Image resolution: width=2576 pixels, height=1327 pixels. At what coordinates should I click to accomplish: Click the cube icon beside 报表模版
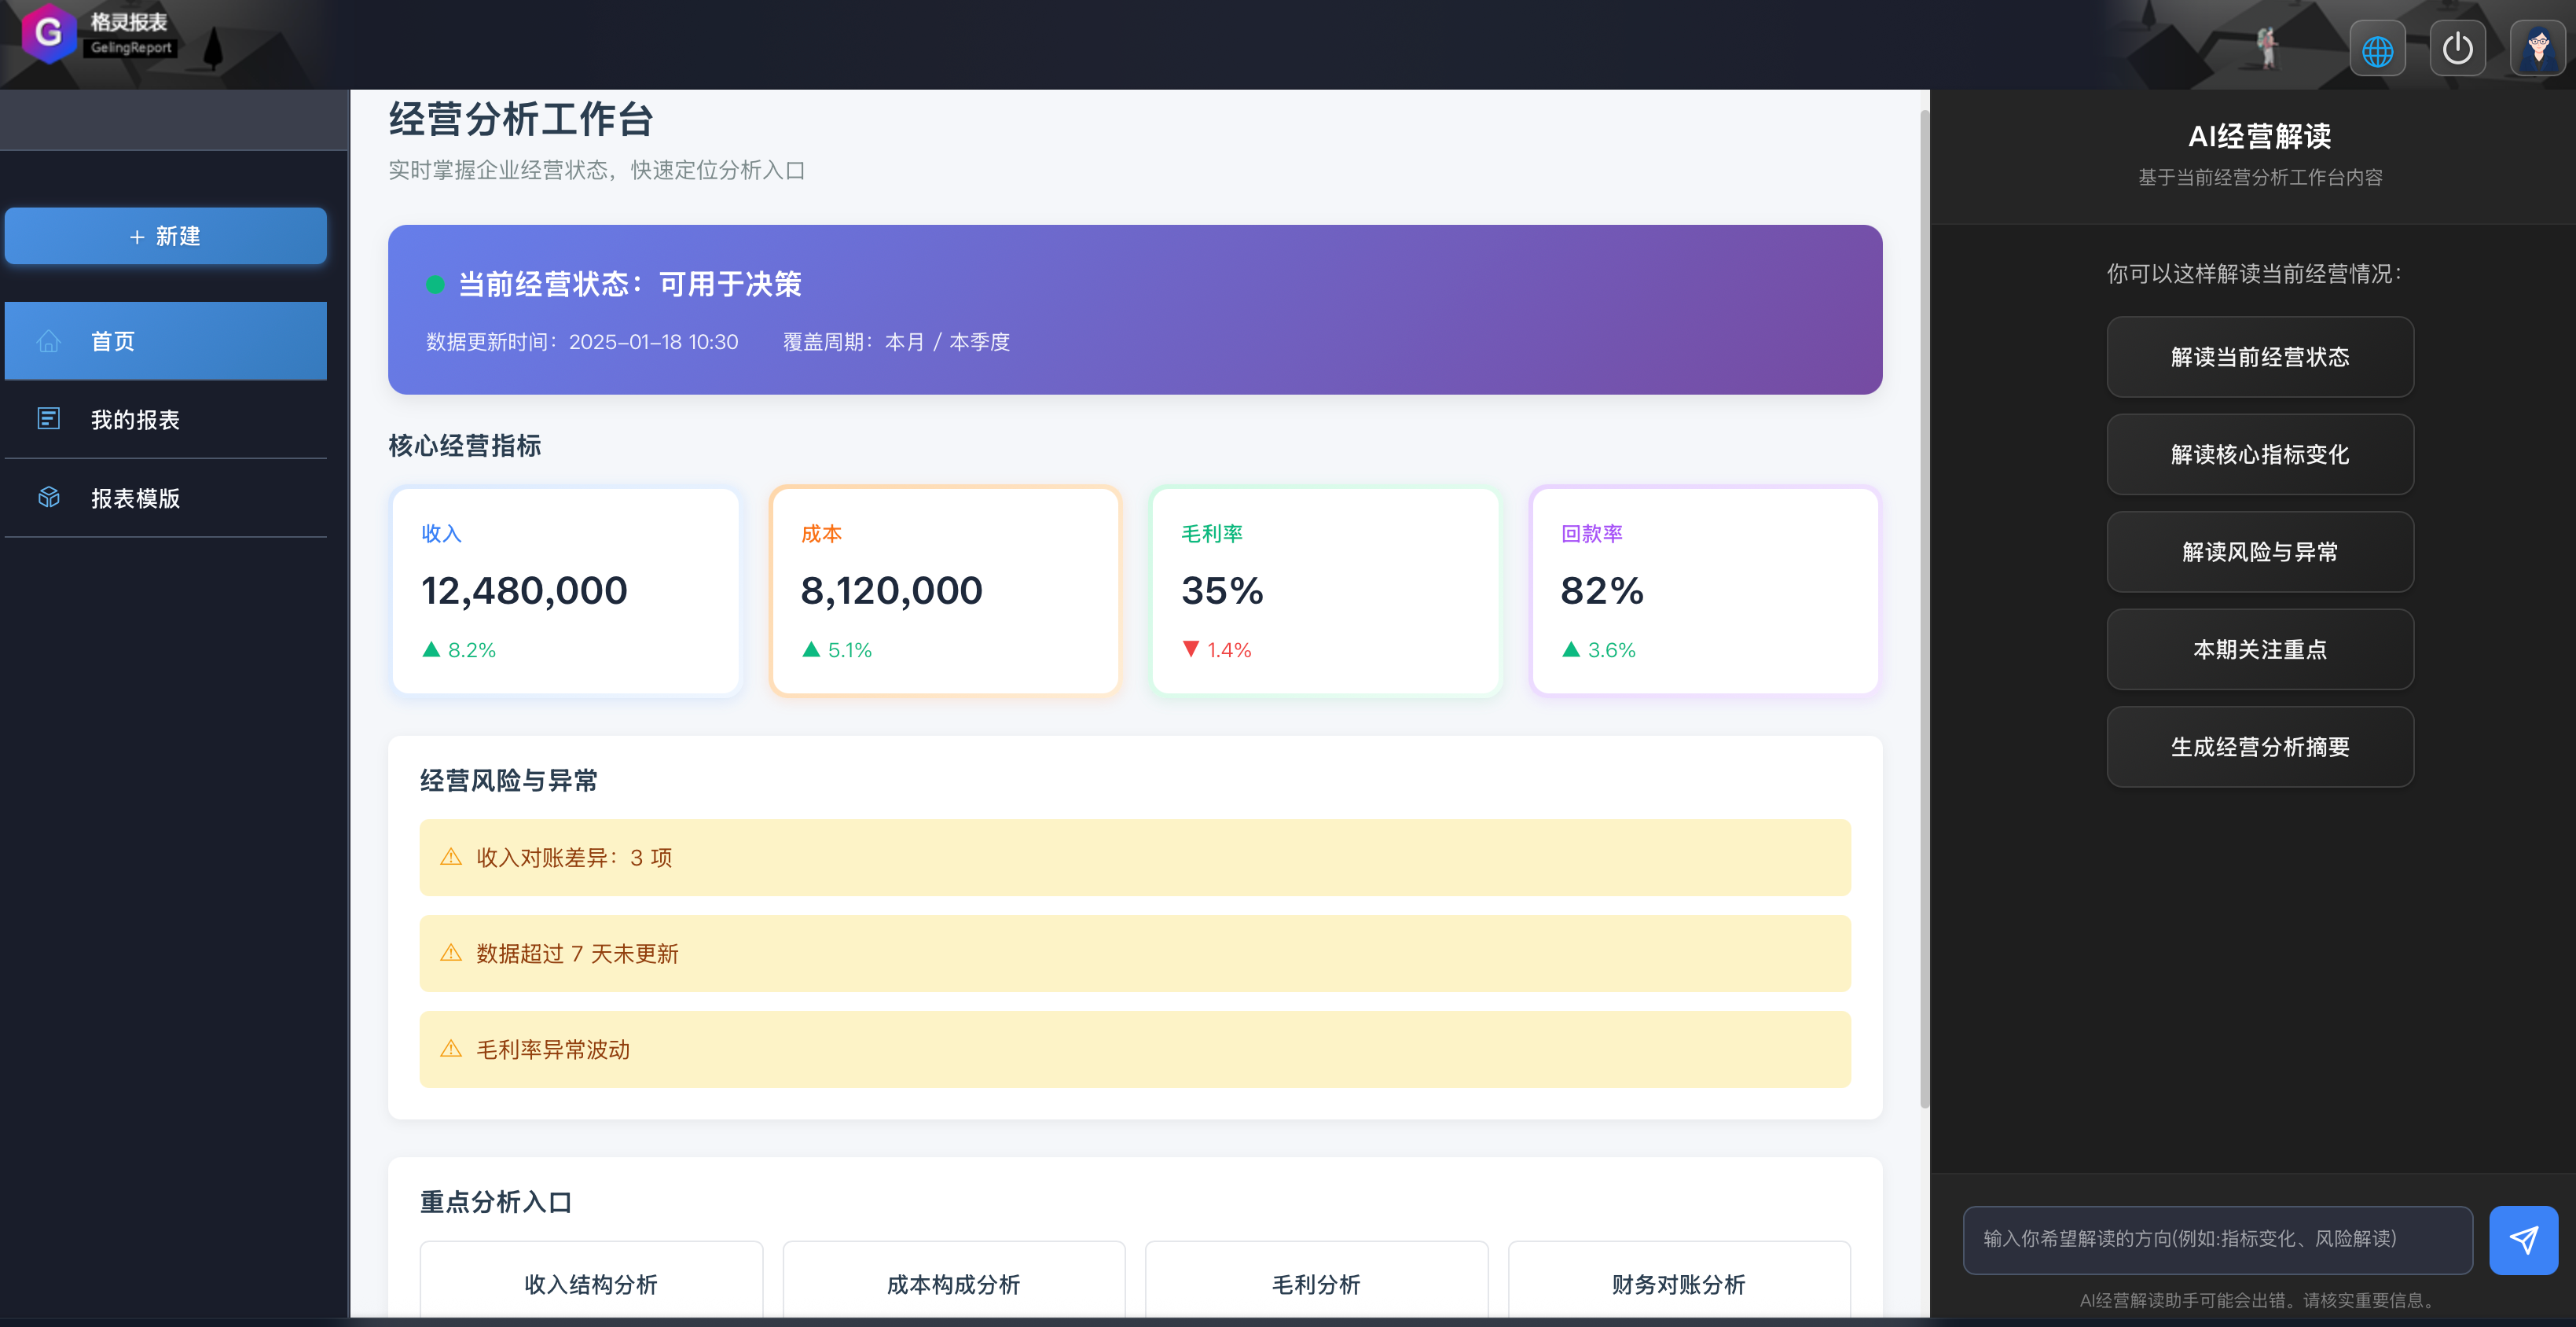coord(49,497)
